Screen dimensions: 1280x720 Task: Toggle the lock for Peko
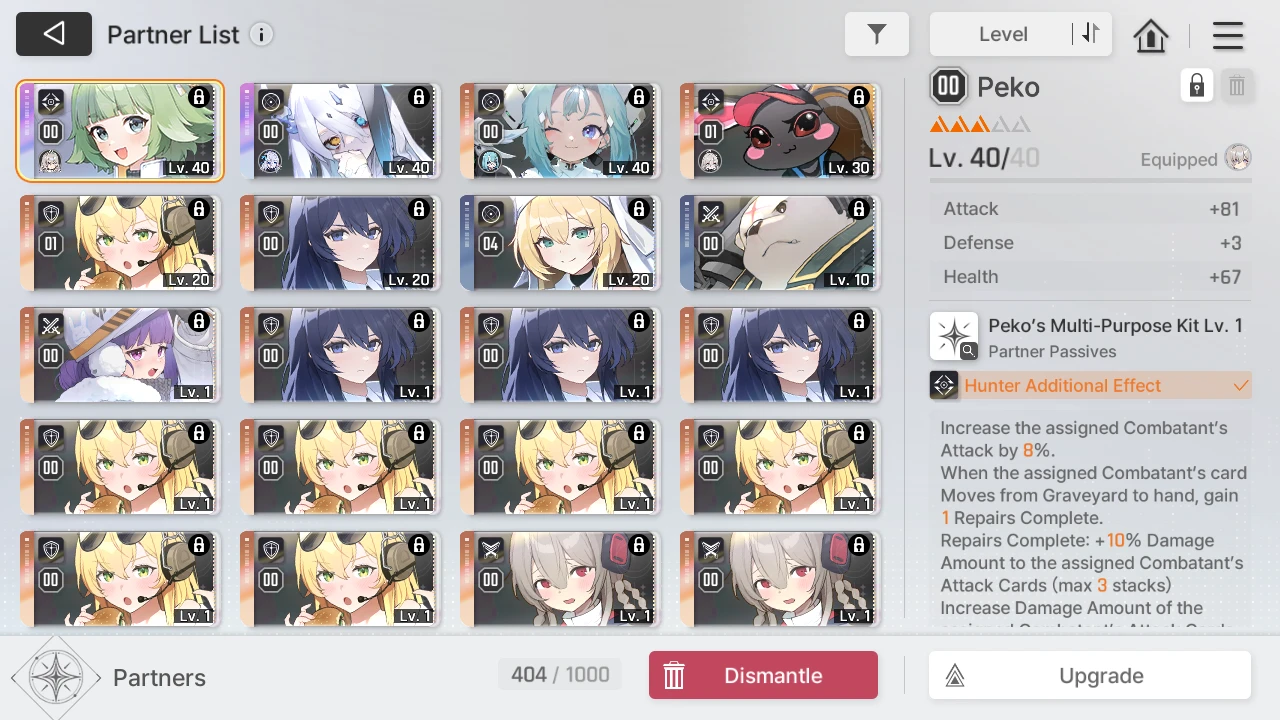click(1197, 86)
